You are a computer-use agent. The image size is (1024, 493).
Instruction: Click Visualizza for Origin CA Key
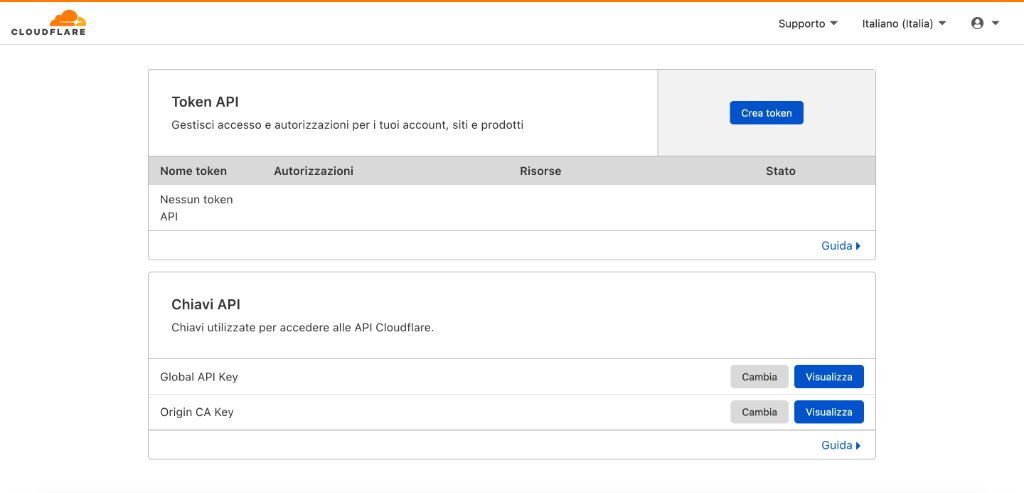point(829,412)
